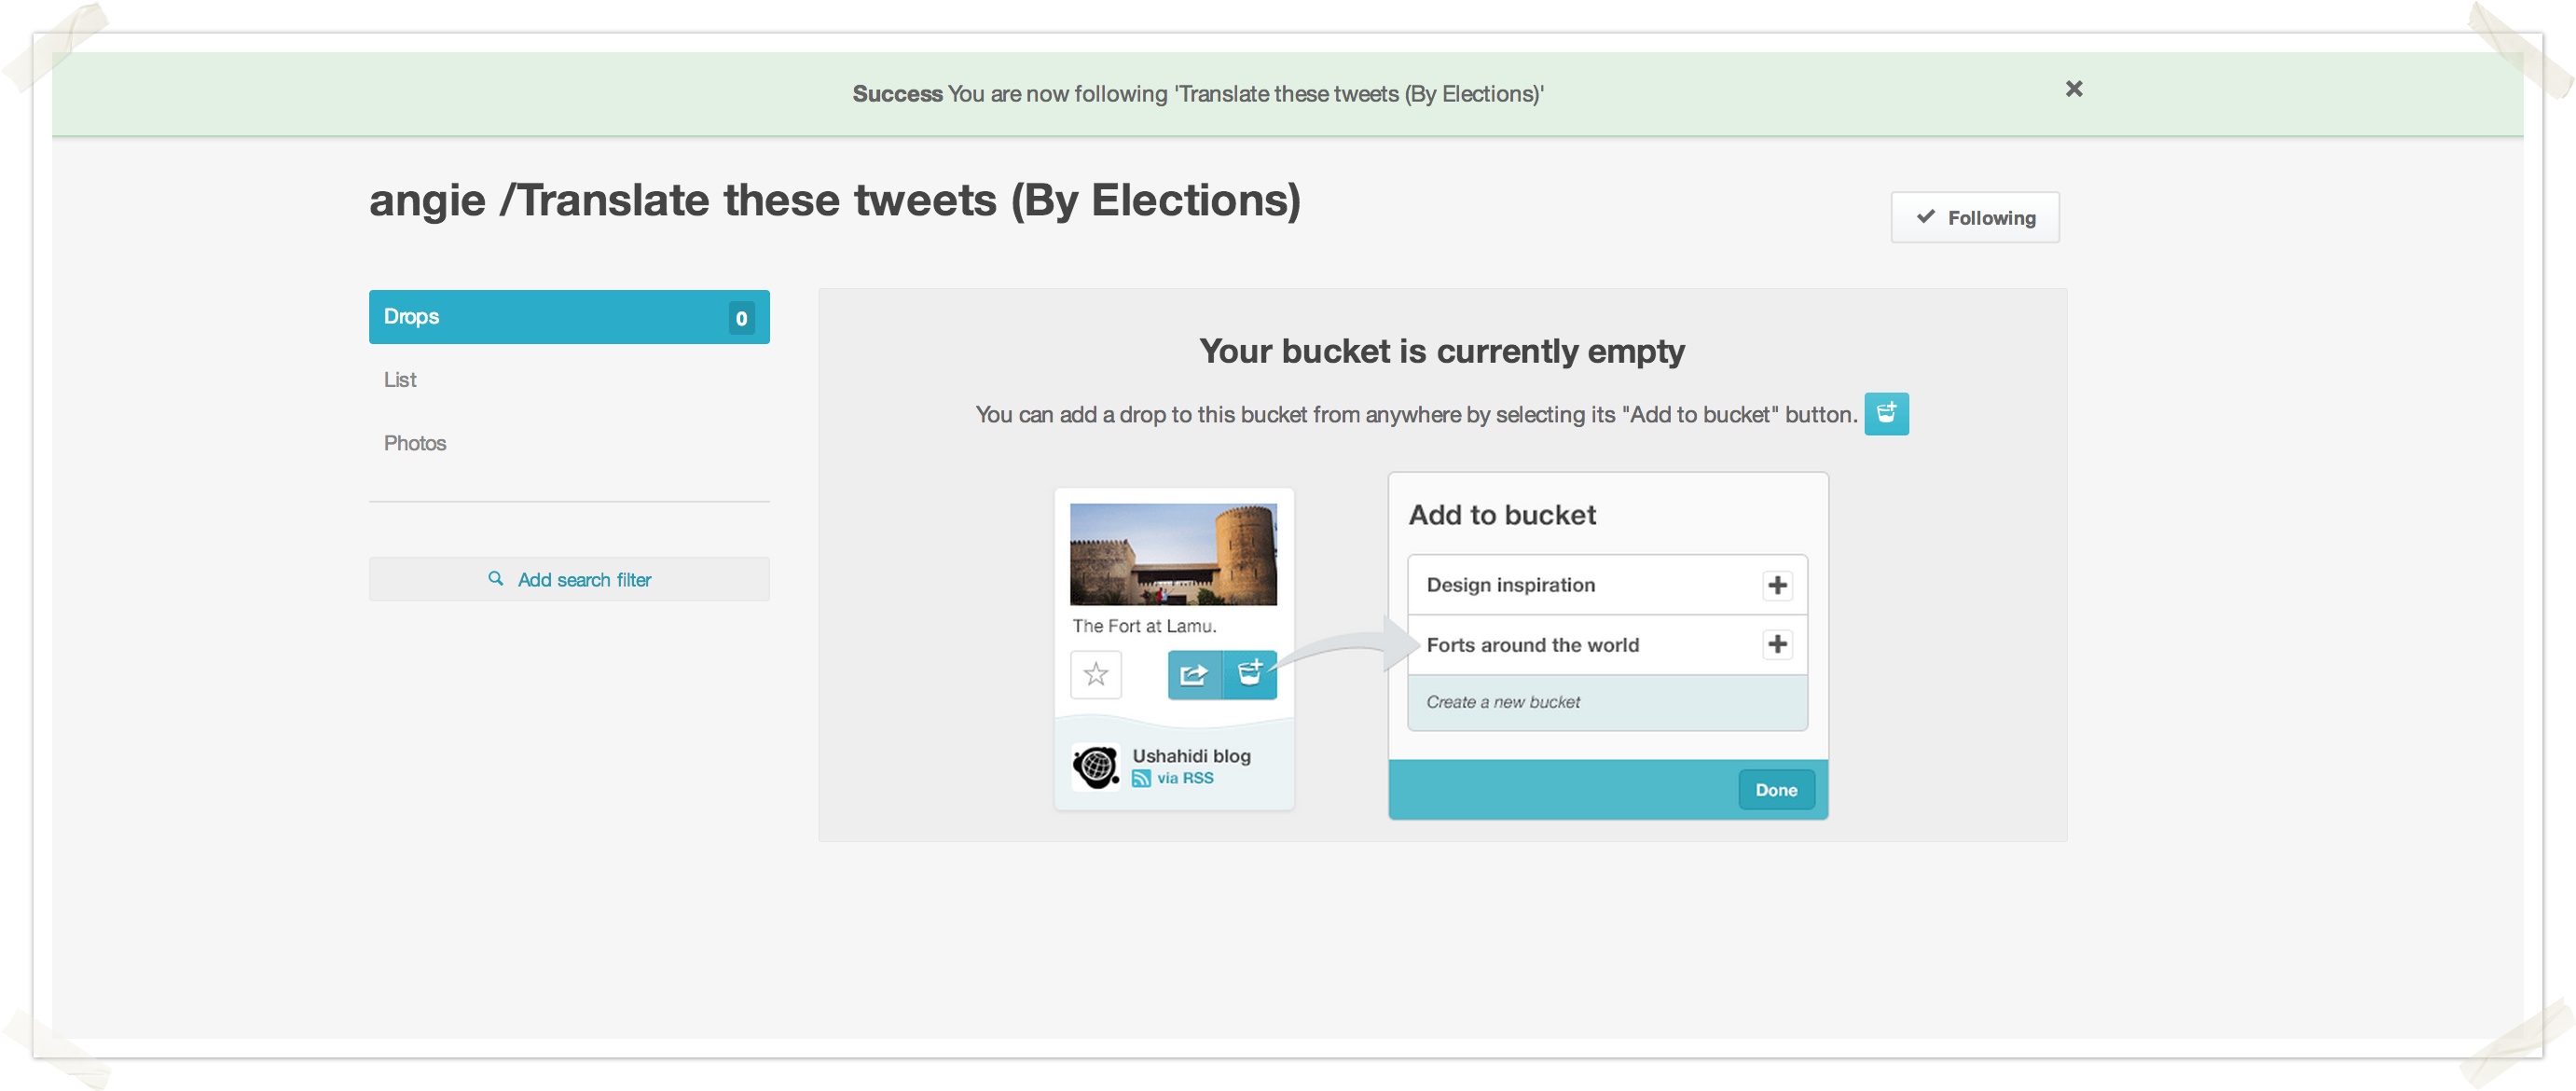
Task: Click the RSS feed icon under Ushahidi blog
Action: (x=1141, y=778)
